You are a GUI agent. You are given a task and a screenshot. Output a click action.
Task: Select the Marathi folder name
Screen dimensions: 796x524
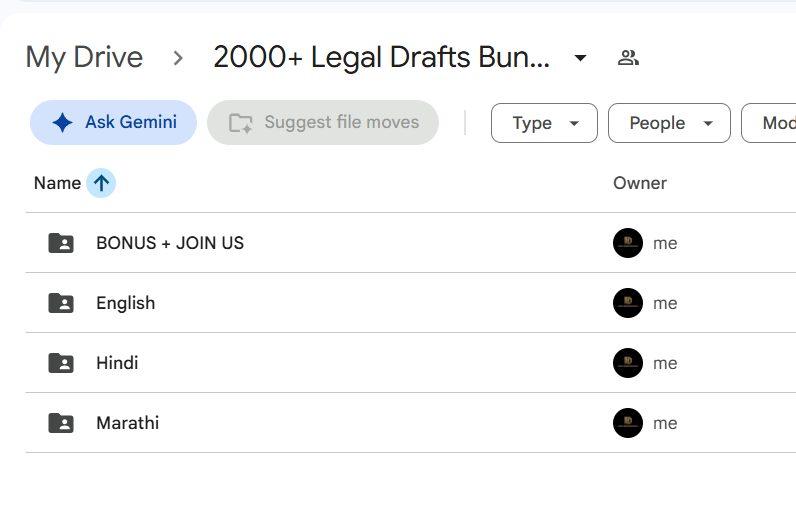tap(127, 422)
